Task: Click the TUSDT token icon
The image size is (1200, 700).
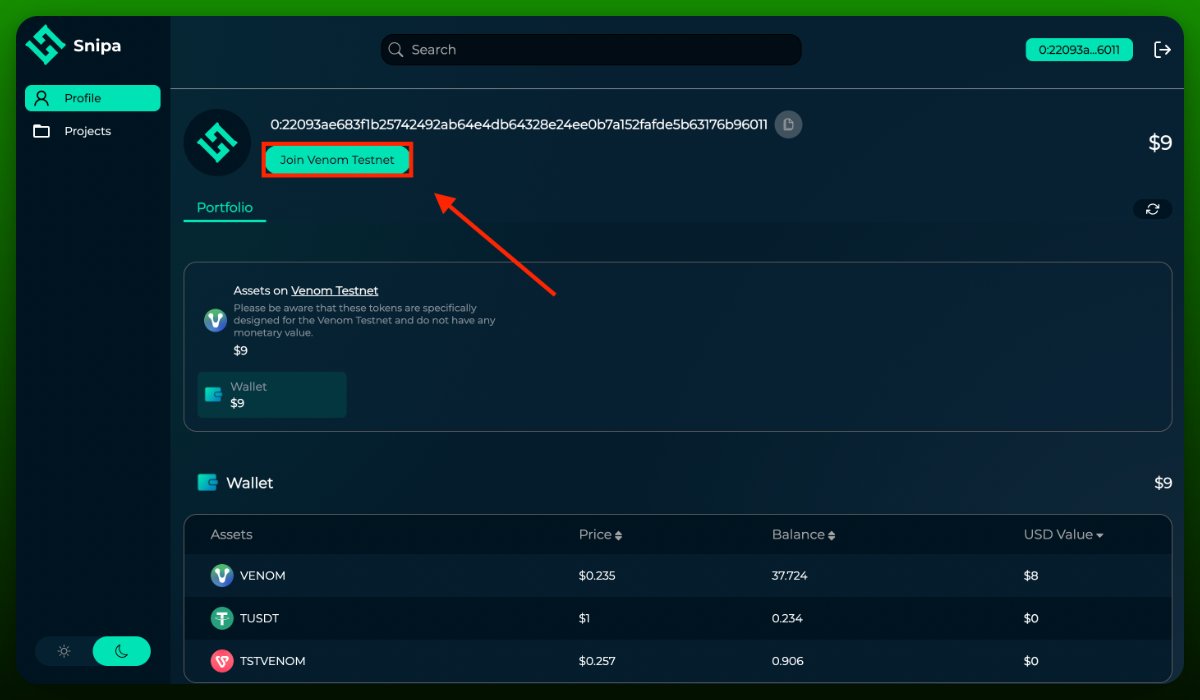Action: click(222, 618)
